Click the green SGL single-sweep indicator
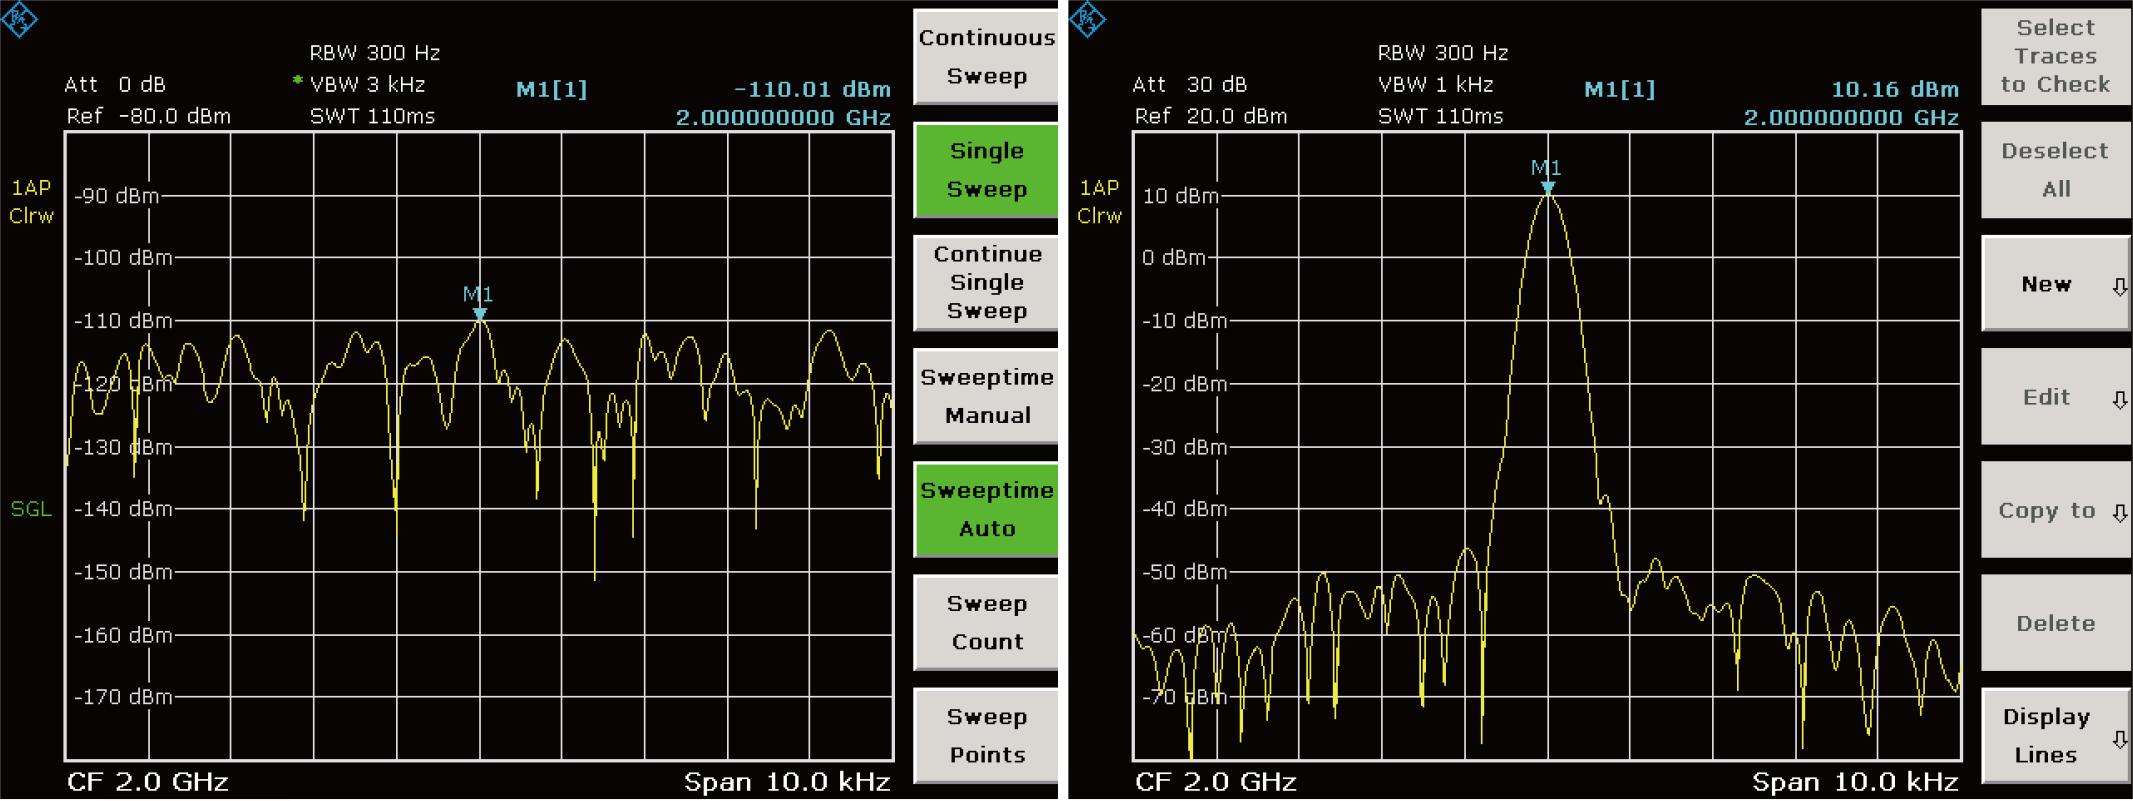 (31, 509)
